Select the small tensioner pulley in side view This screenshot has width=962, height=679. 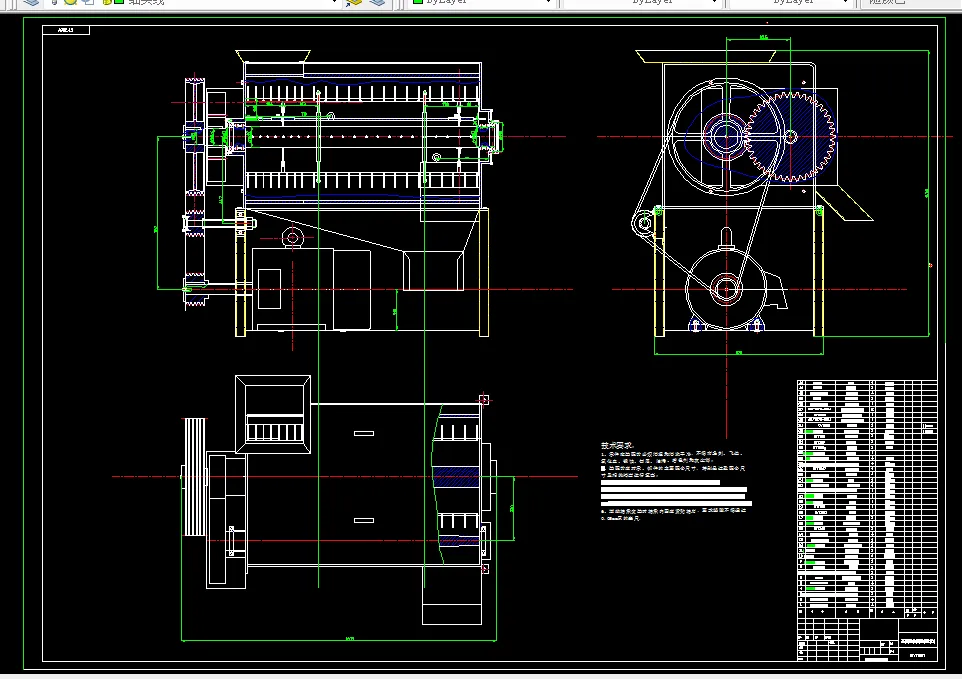click(644, 223)
